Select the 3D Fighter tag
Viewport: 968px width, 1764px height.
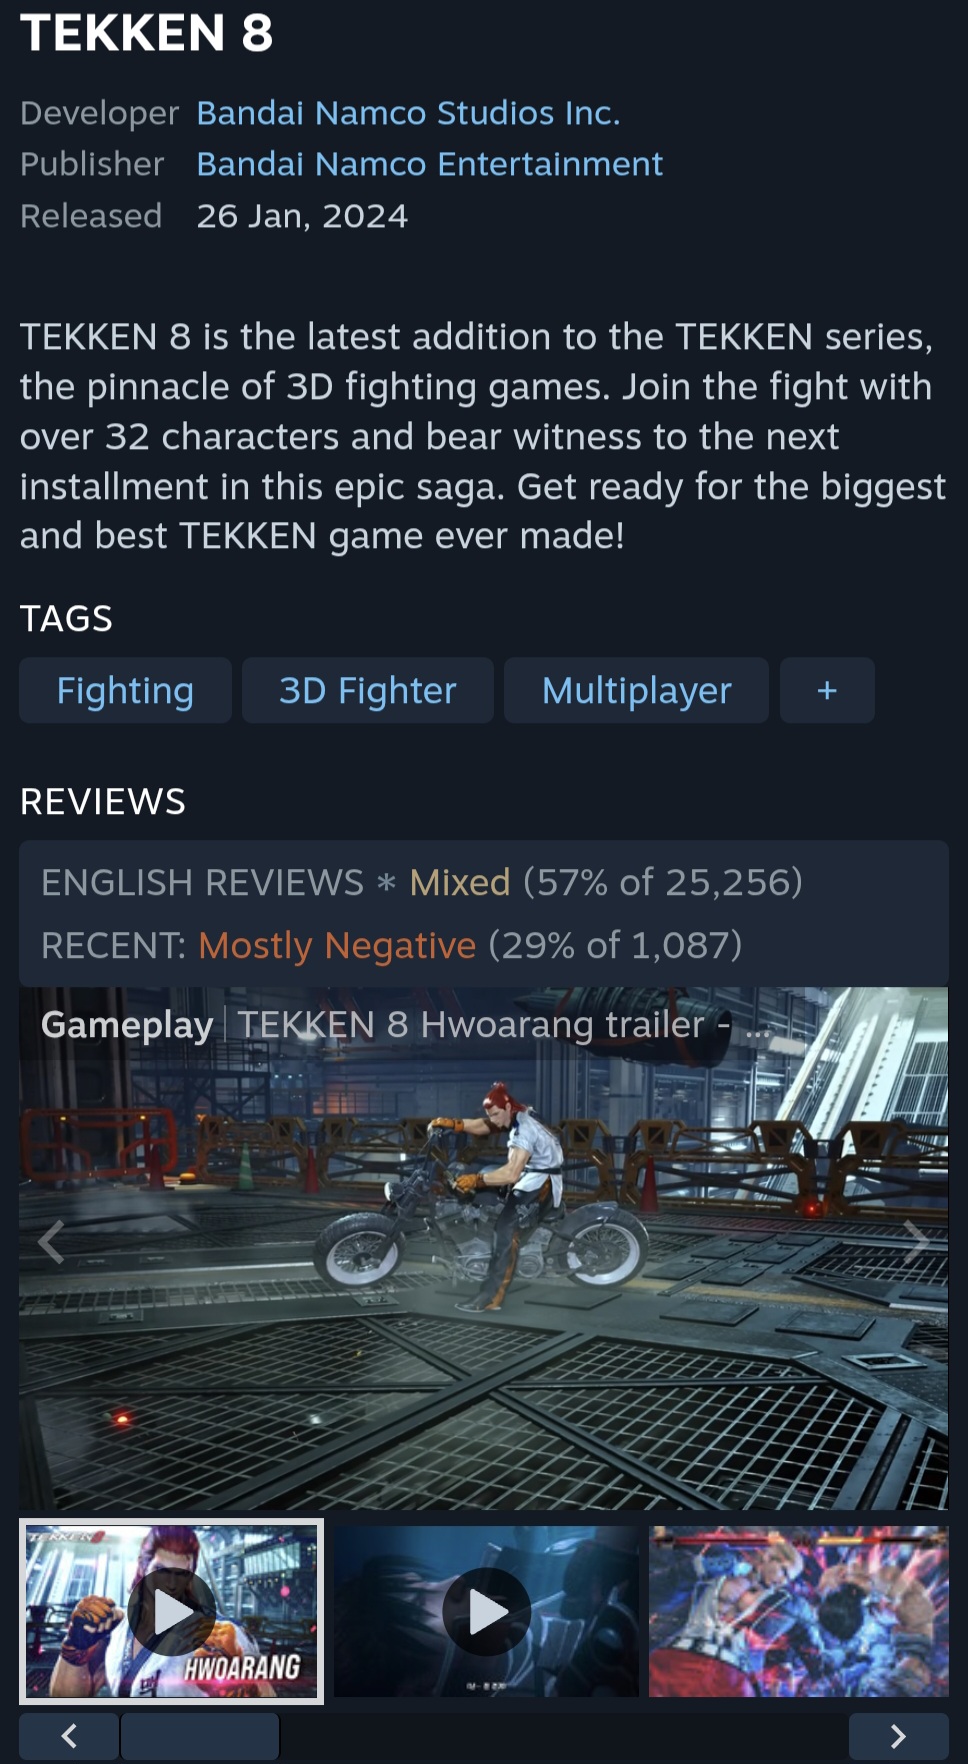[368, 690]
